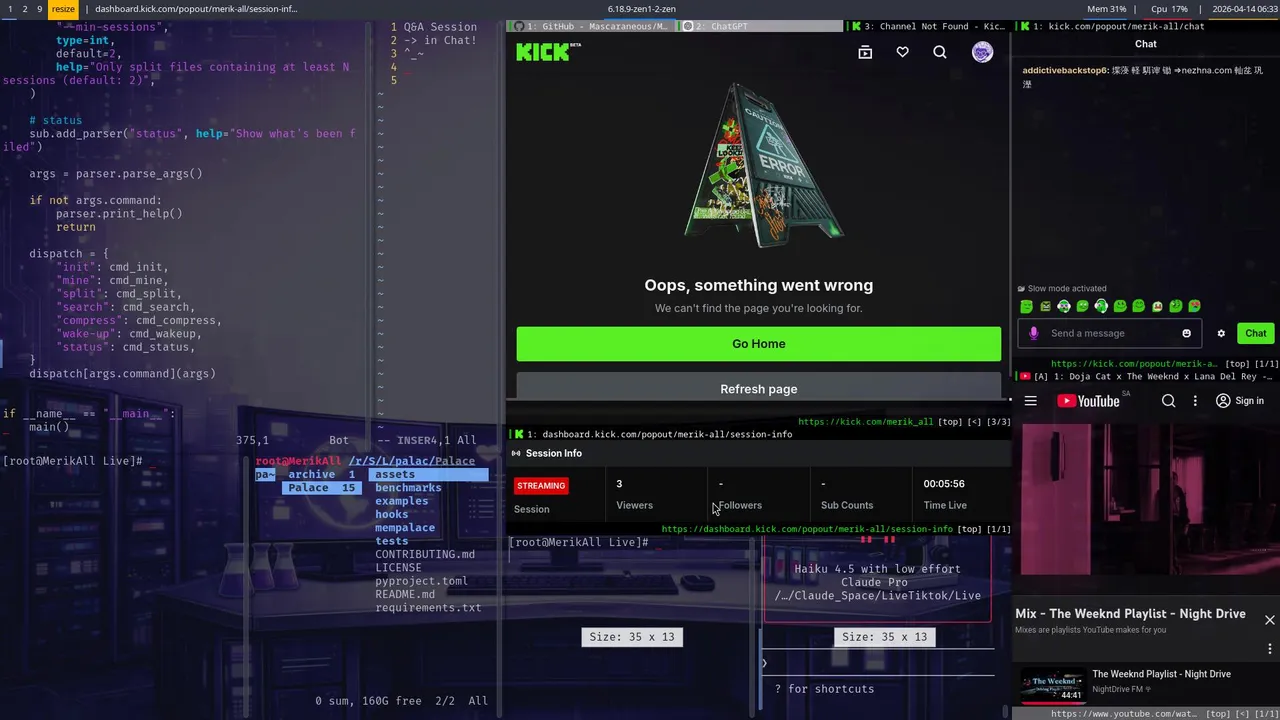Click the Sign in account icon on YouTube

point(1223,401)
